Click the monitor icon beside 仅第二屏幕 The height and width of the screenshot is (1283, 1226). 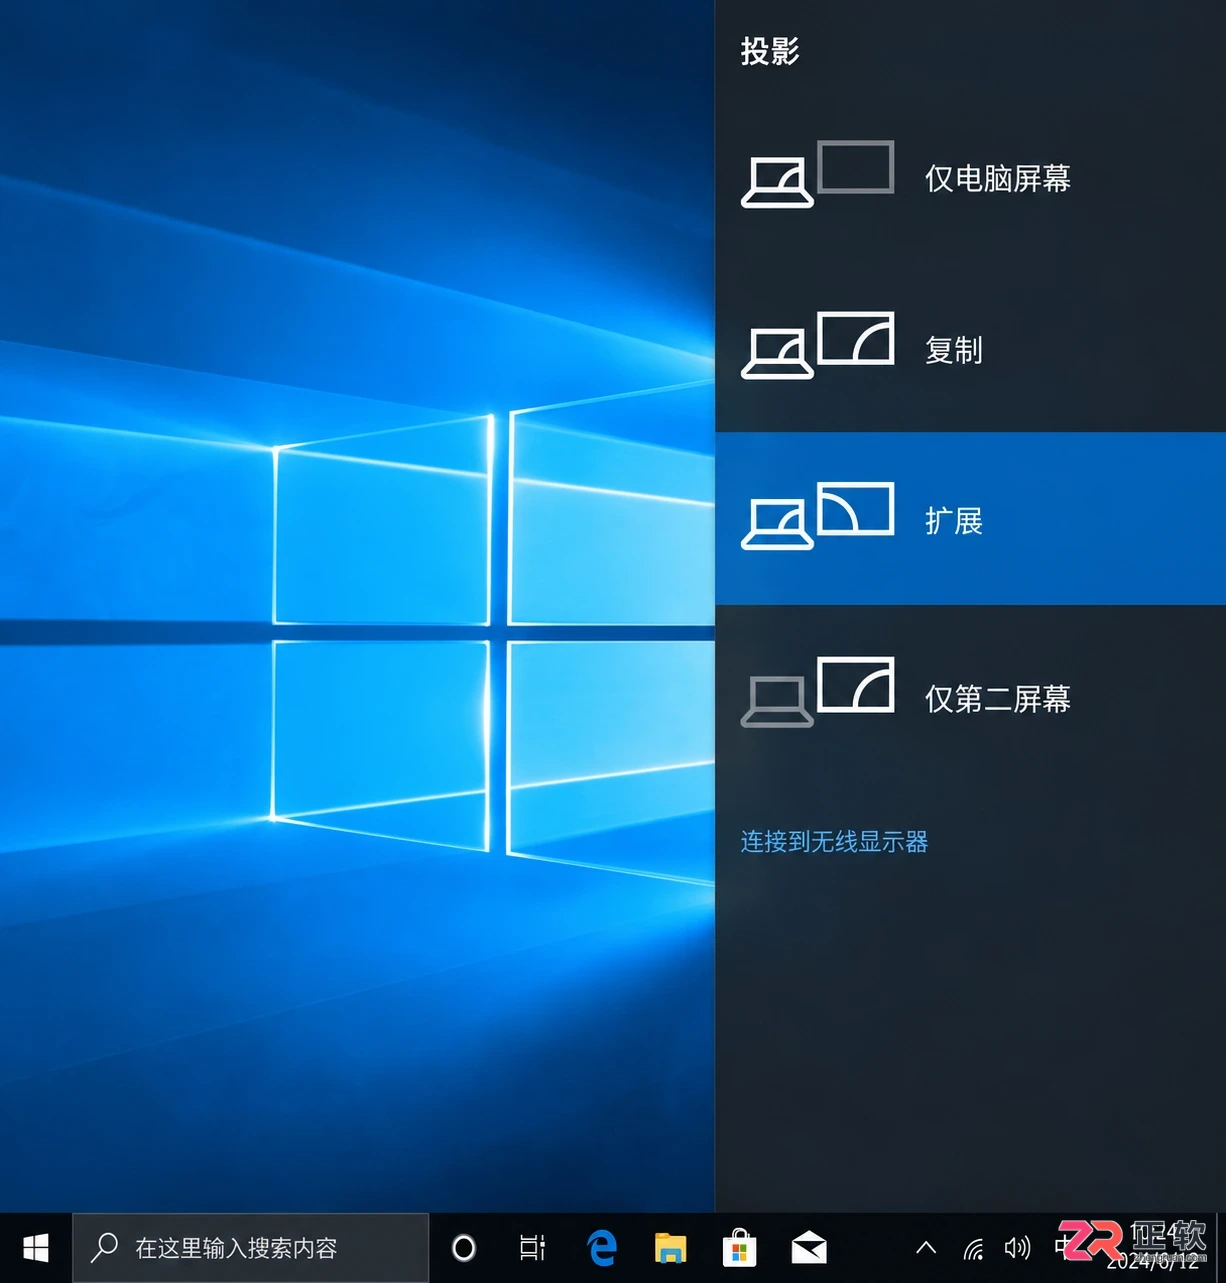855,684
